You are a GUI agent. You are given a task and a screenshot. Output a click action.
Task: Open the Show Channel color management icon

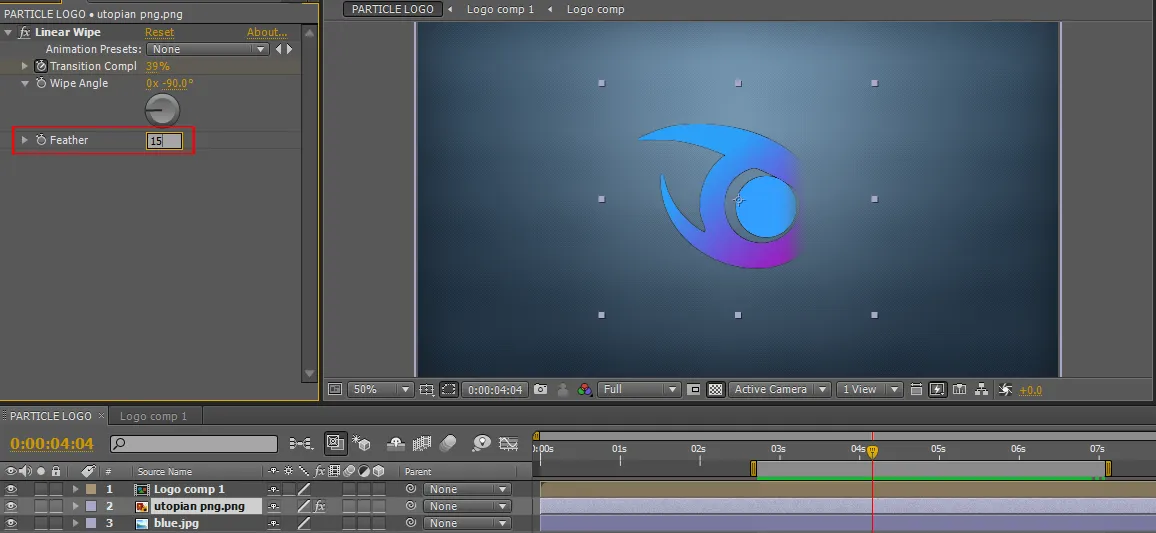585,389
